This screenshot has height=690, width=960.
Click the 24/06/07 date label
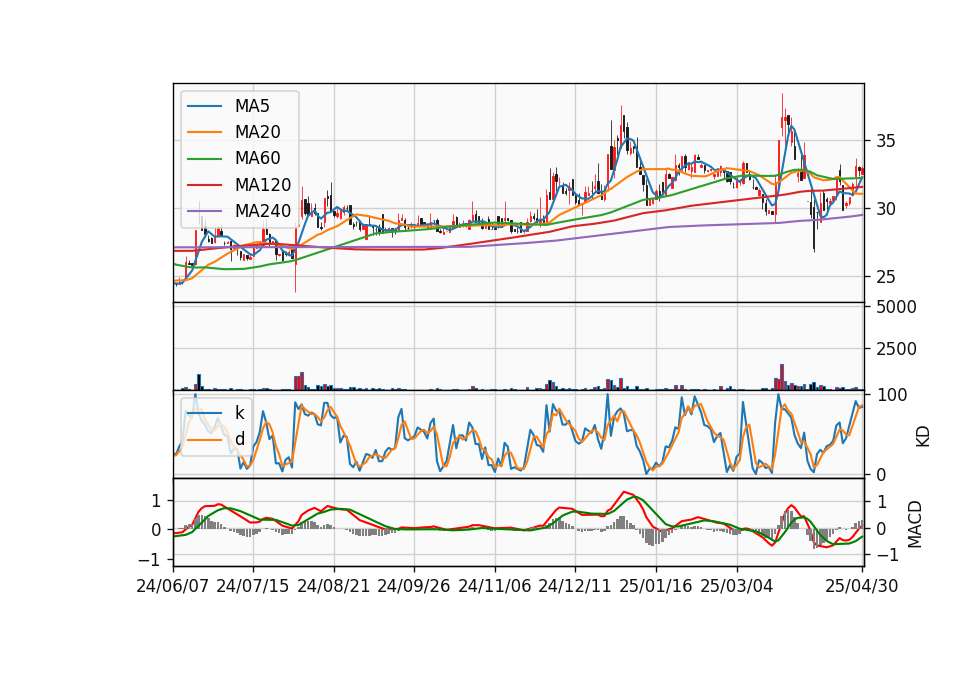173,587
